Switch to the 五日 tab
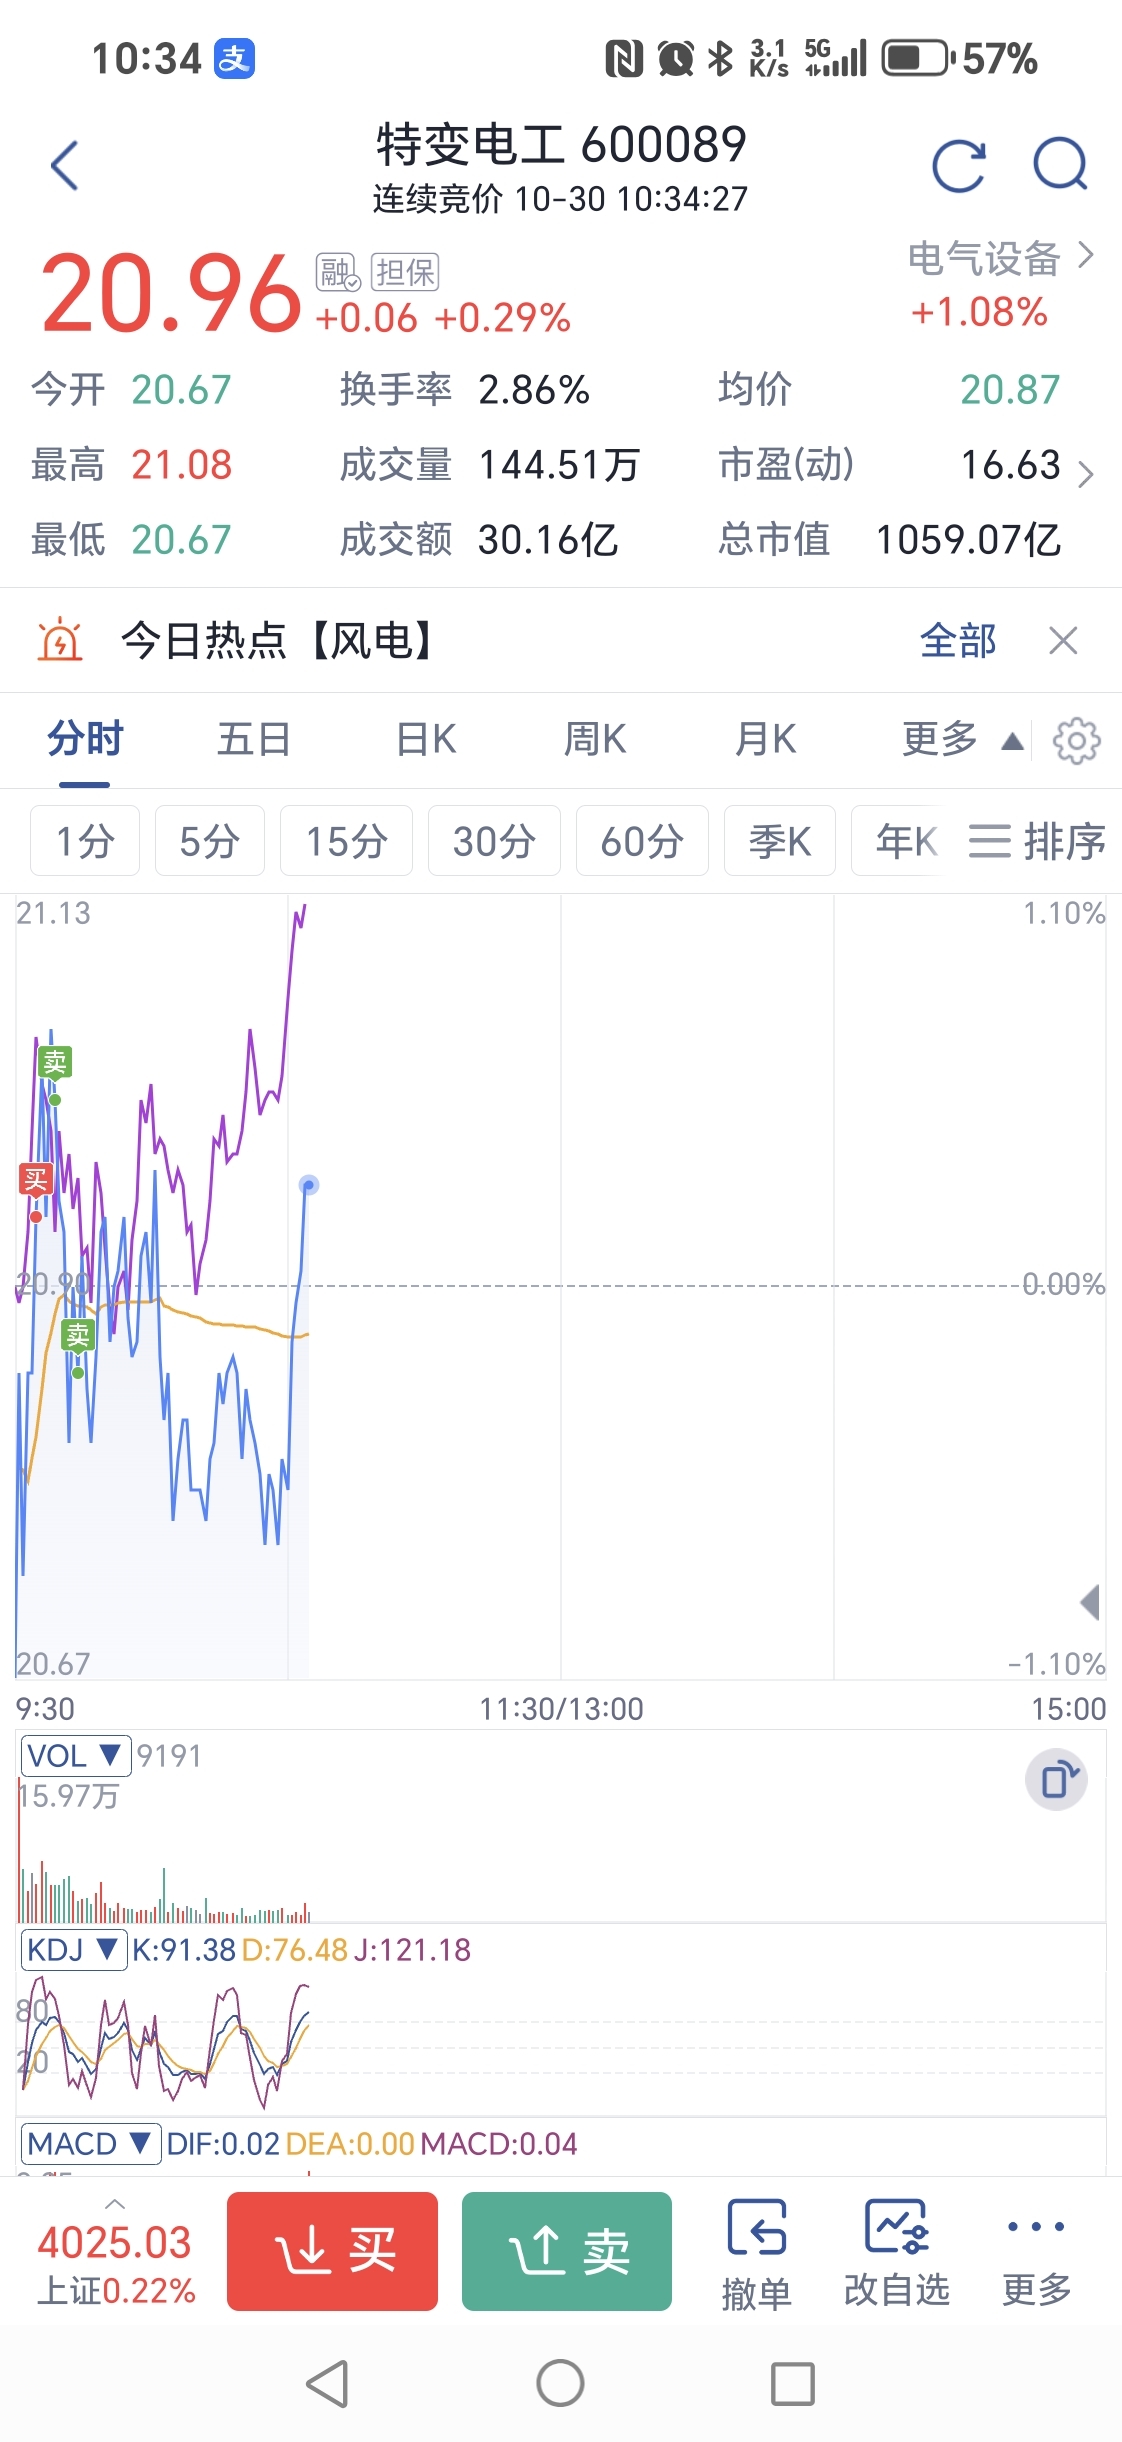 click(x=254, y=740)
